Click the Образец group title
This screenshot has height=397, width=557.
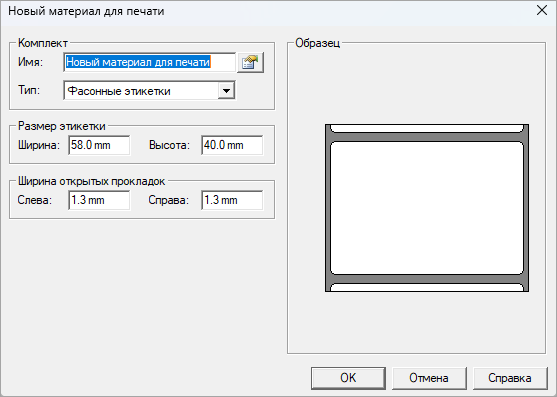[318, 43]
